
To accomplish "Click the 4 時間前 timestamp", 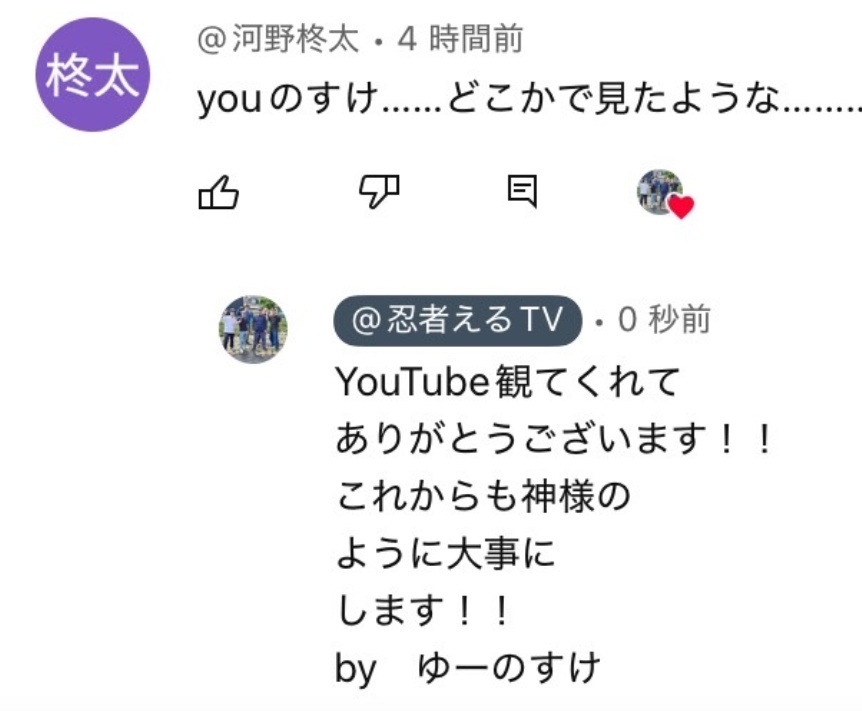I will [460, 40].
